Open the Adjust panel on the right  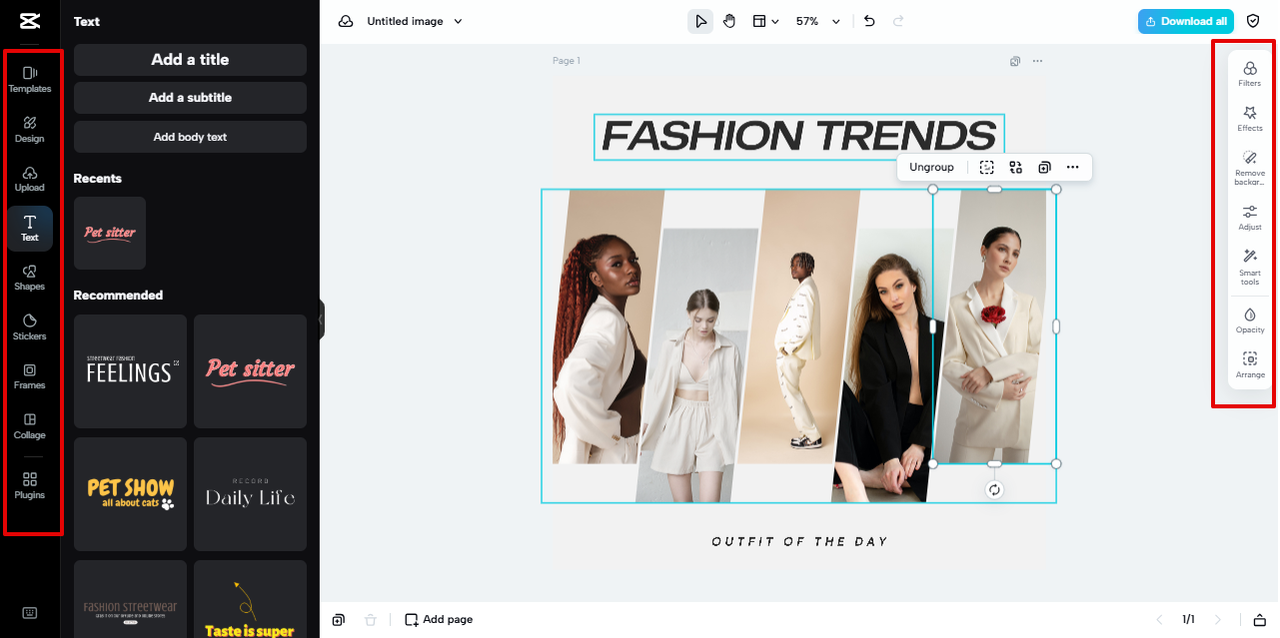point(1249,217)
